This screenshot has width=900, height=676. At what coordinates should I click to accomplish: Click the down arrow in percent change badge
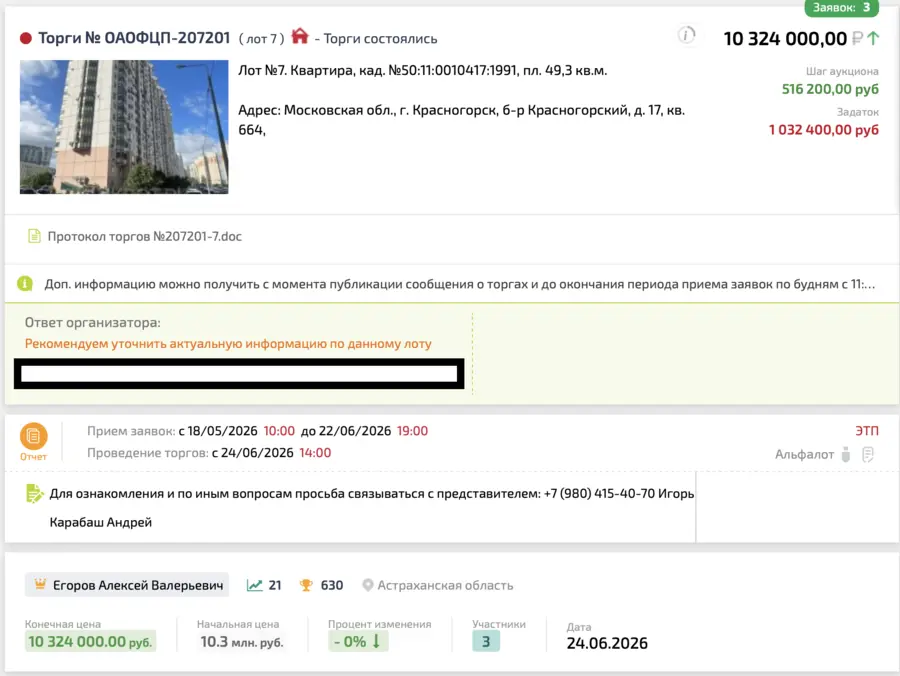coord(376,641)
